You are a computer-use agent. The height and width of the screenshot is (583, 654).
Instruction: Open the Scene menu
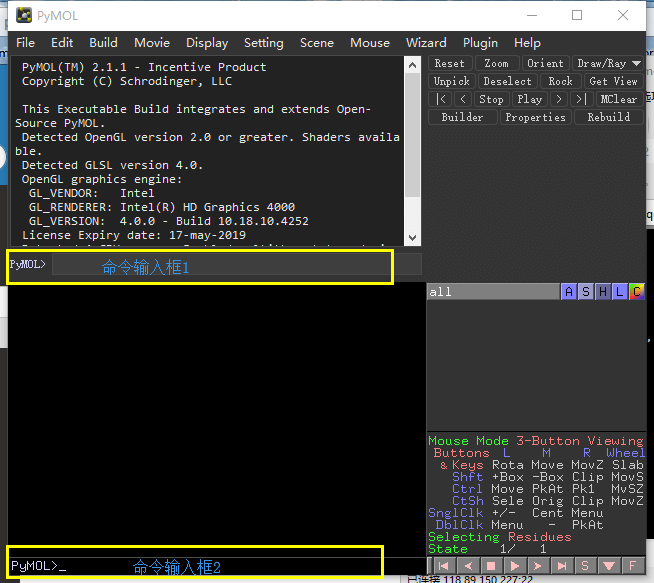point(317,43)
